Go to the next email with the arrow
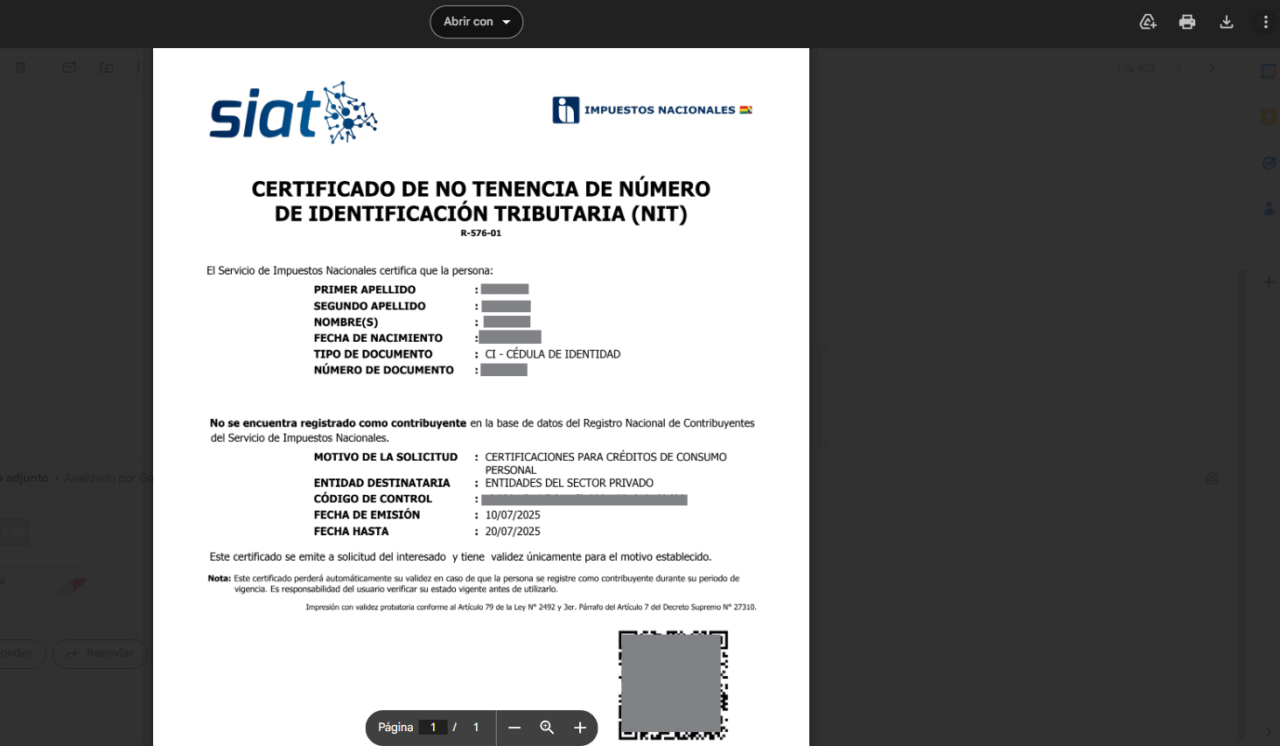This screenshot has height=746, width=1280. click(1213, 68)
